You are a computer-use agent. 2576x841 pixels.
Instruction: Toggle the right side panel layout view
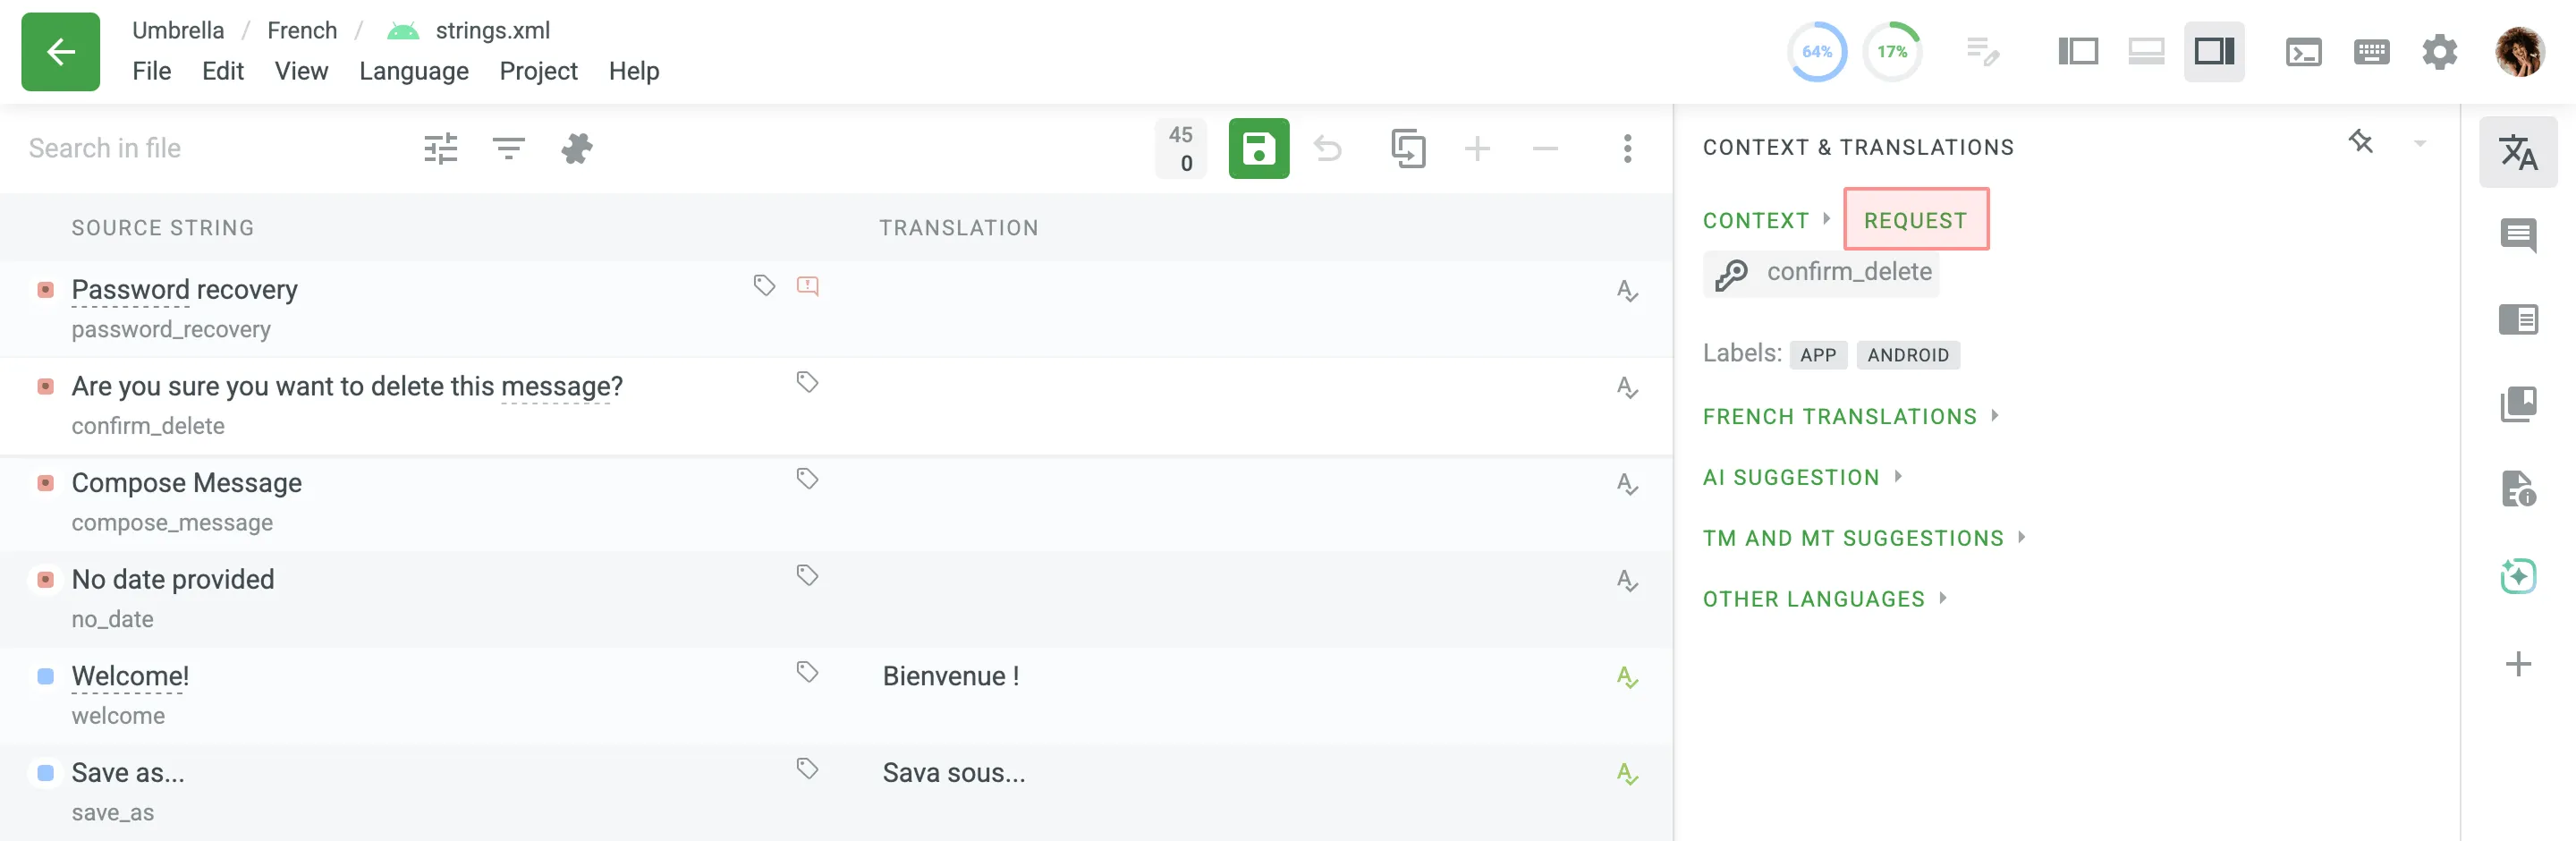click(x=2213, y=52)
